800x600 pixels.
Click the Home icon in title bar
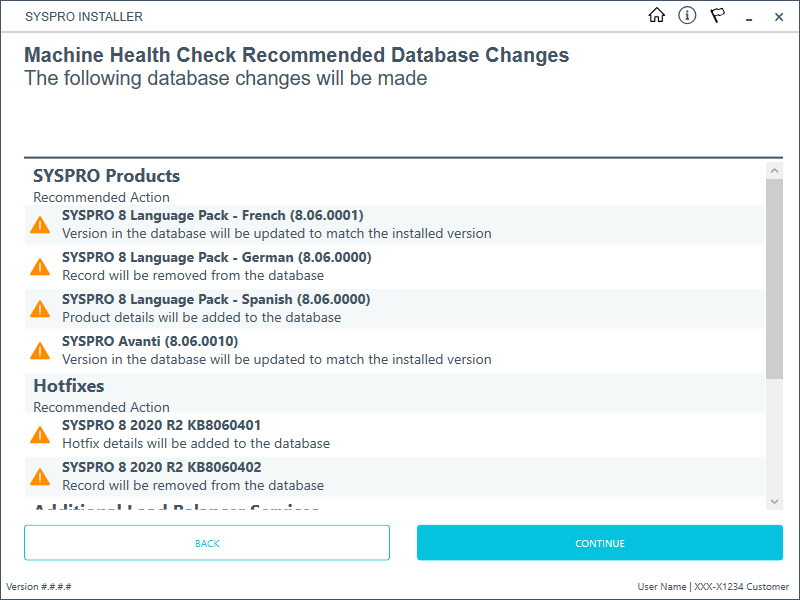(x=657, y=16)
